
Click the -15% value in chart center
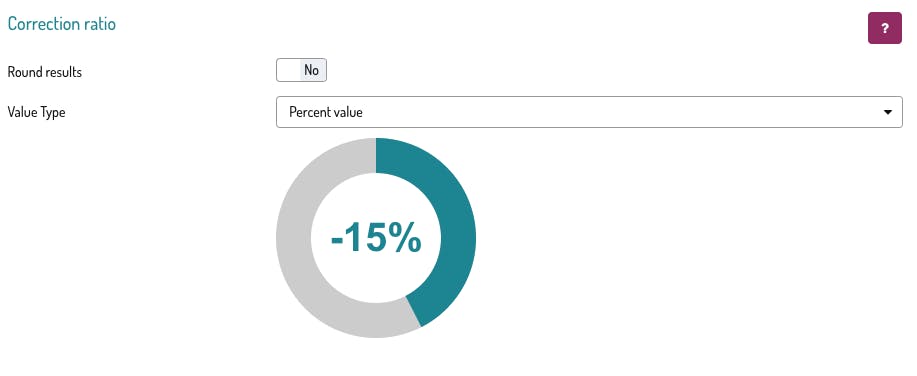pyautogui.click(x=376, y=239)
